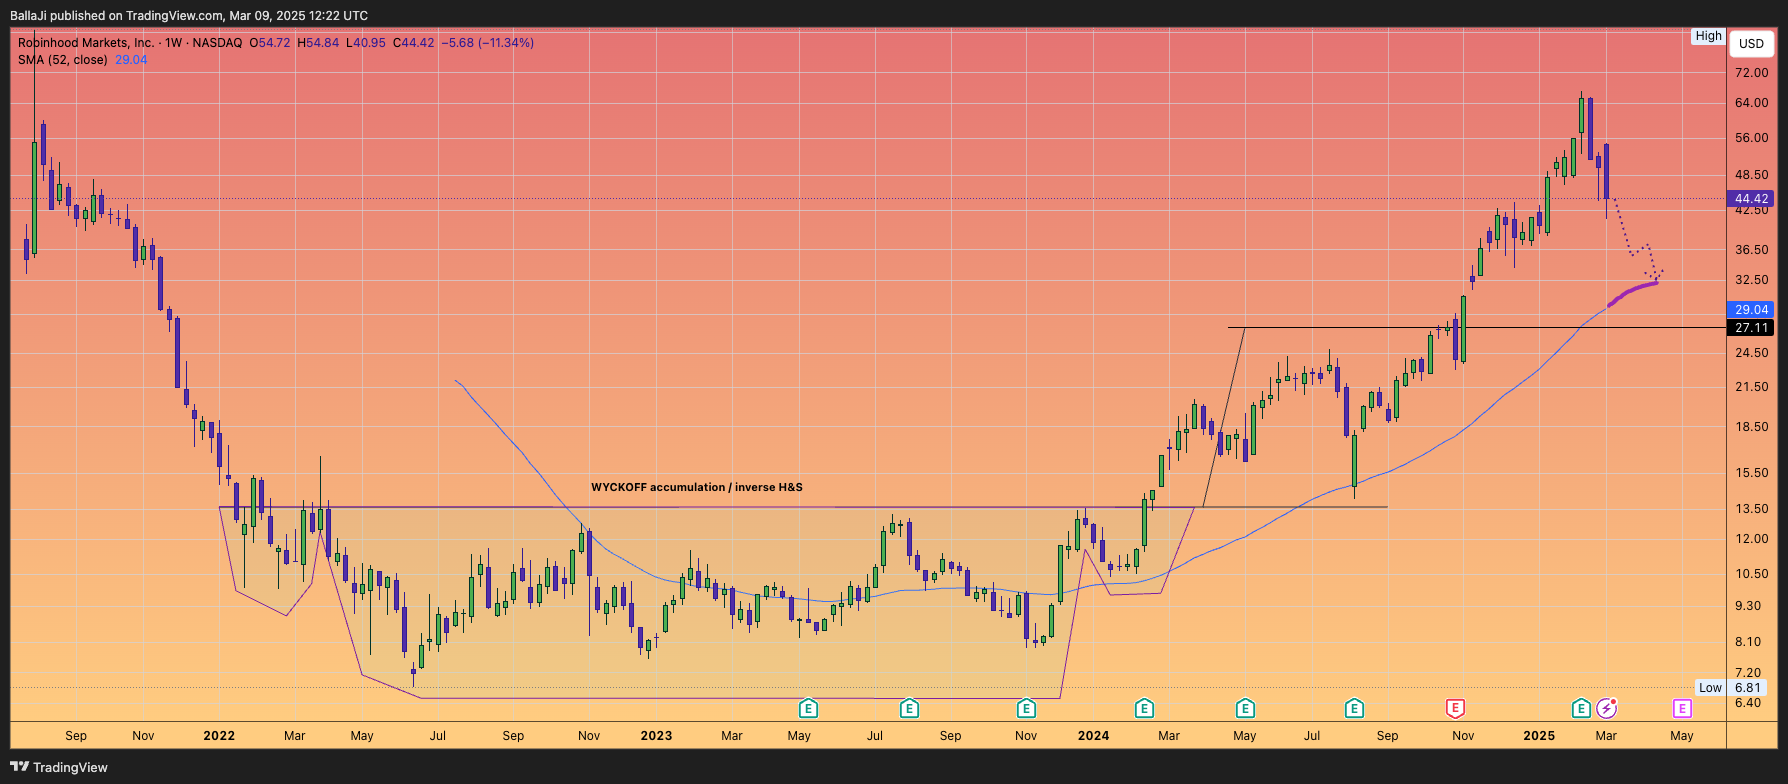Click the 36.50 price axis label
This screenshot has height=784, width=1788.
[1751, 250]
